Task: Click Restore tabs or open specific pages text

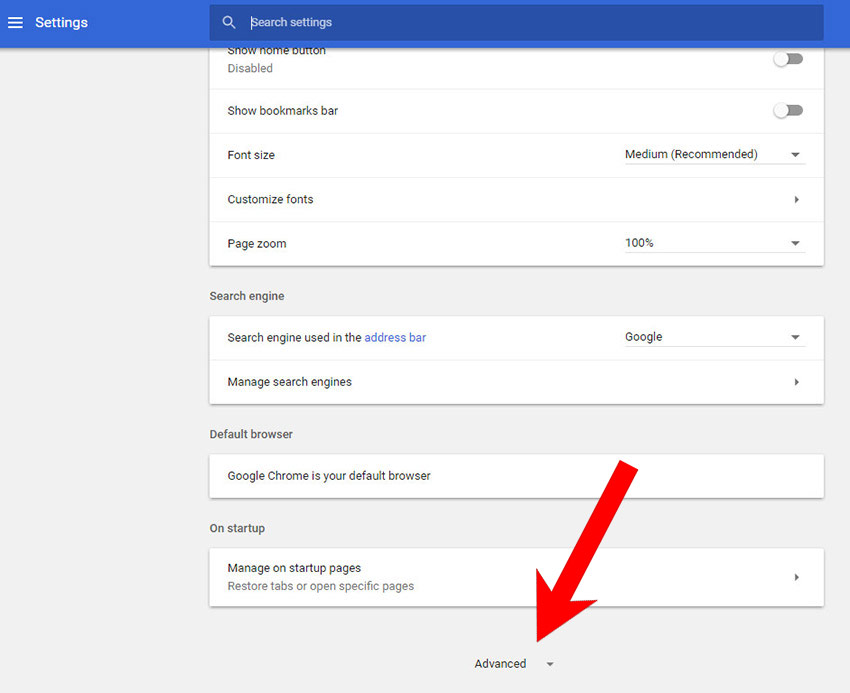Action: 320,586
